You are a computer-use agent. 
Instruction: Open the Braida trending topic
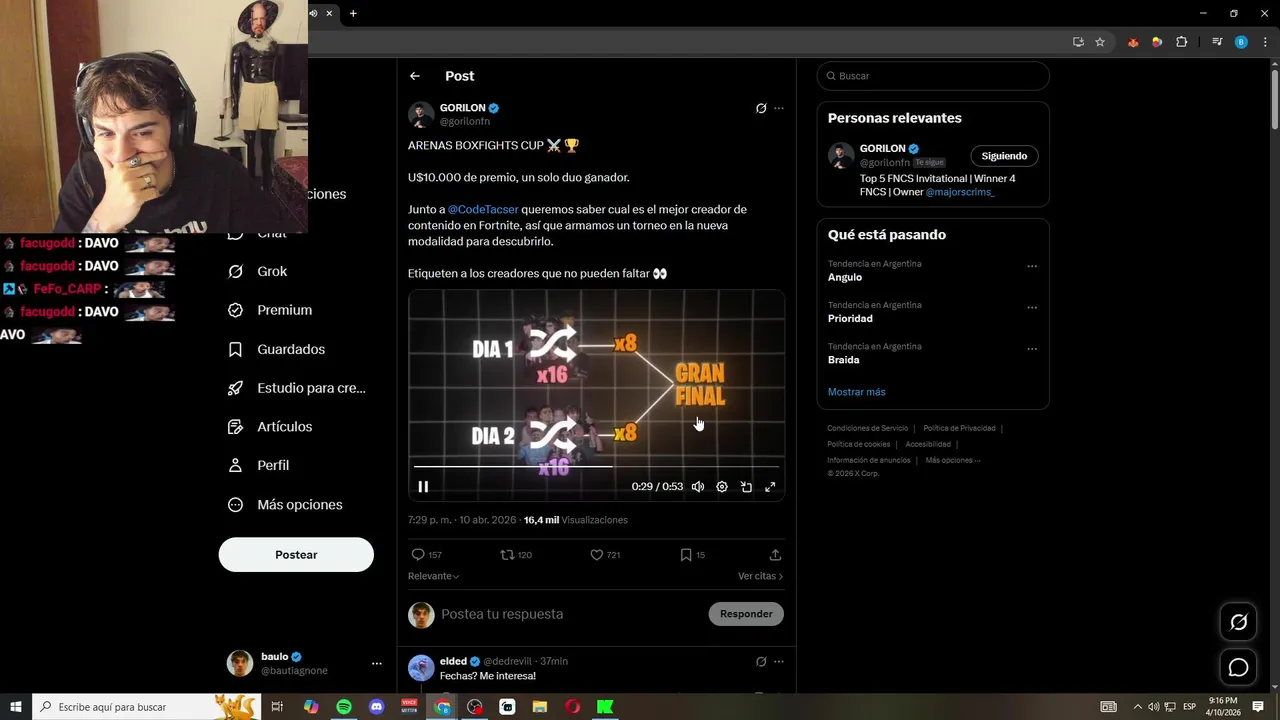[844, 359]
